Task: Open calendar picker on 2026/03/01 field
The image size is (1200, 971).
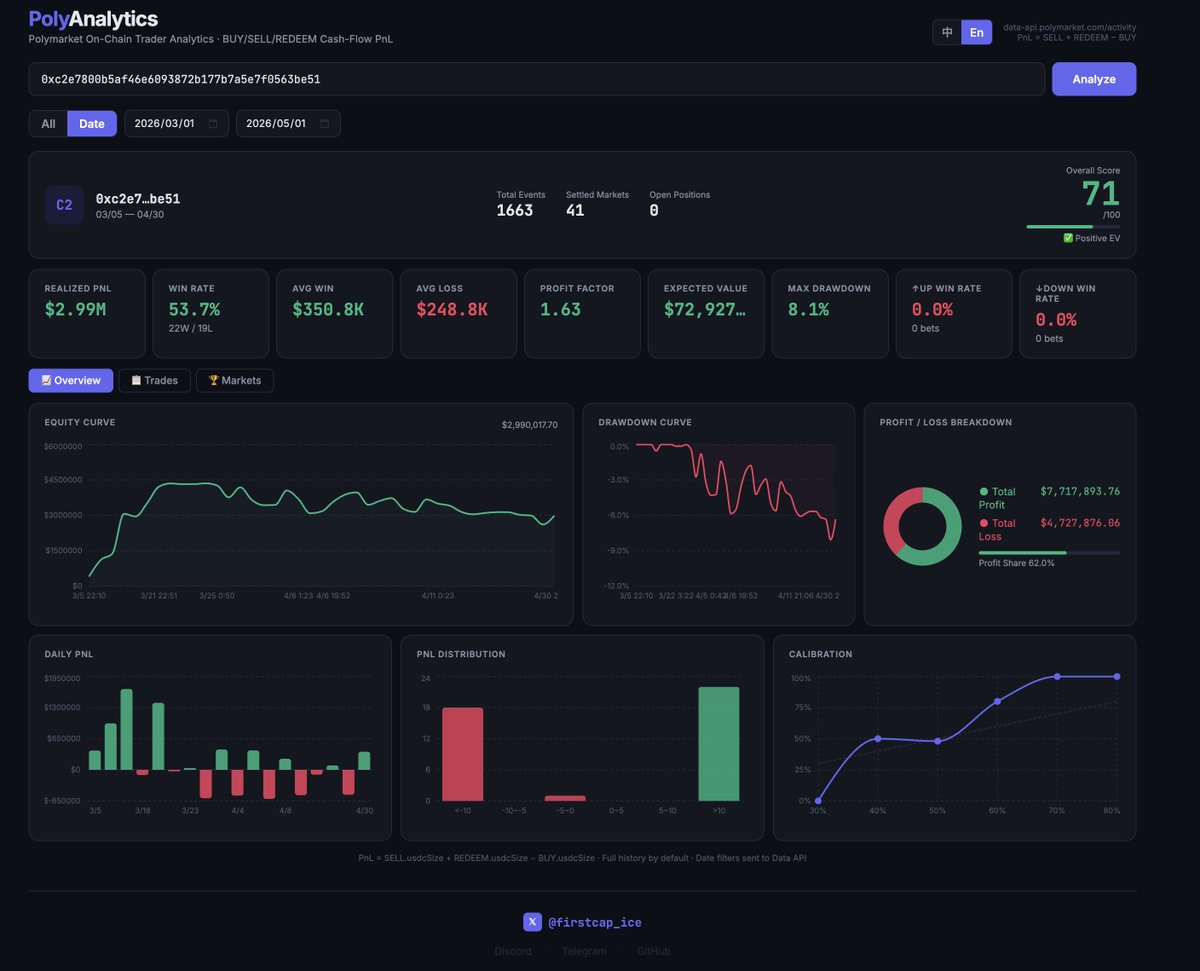Action: tap(213, 124)
